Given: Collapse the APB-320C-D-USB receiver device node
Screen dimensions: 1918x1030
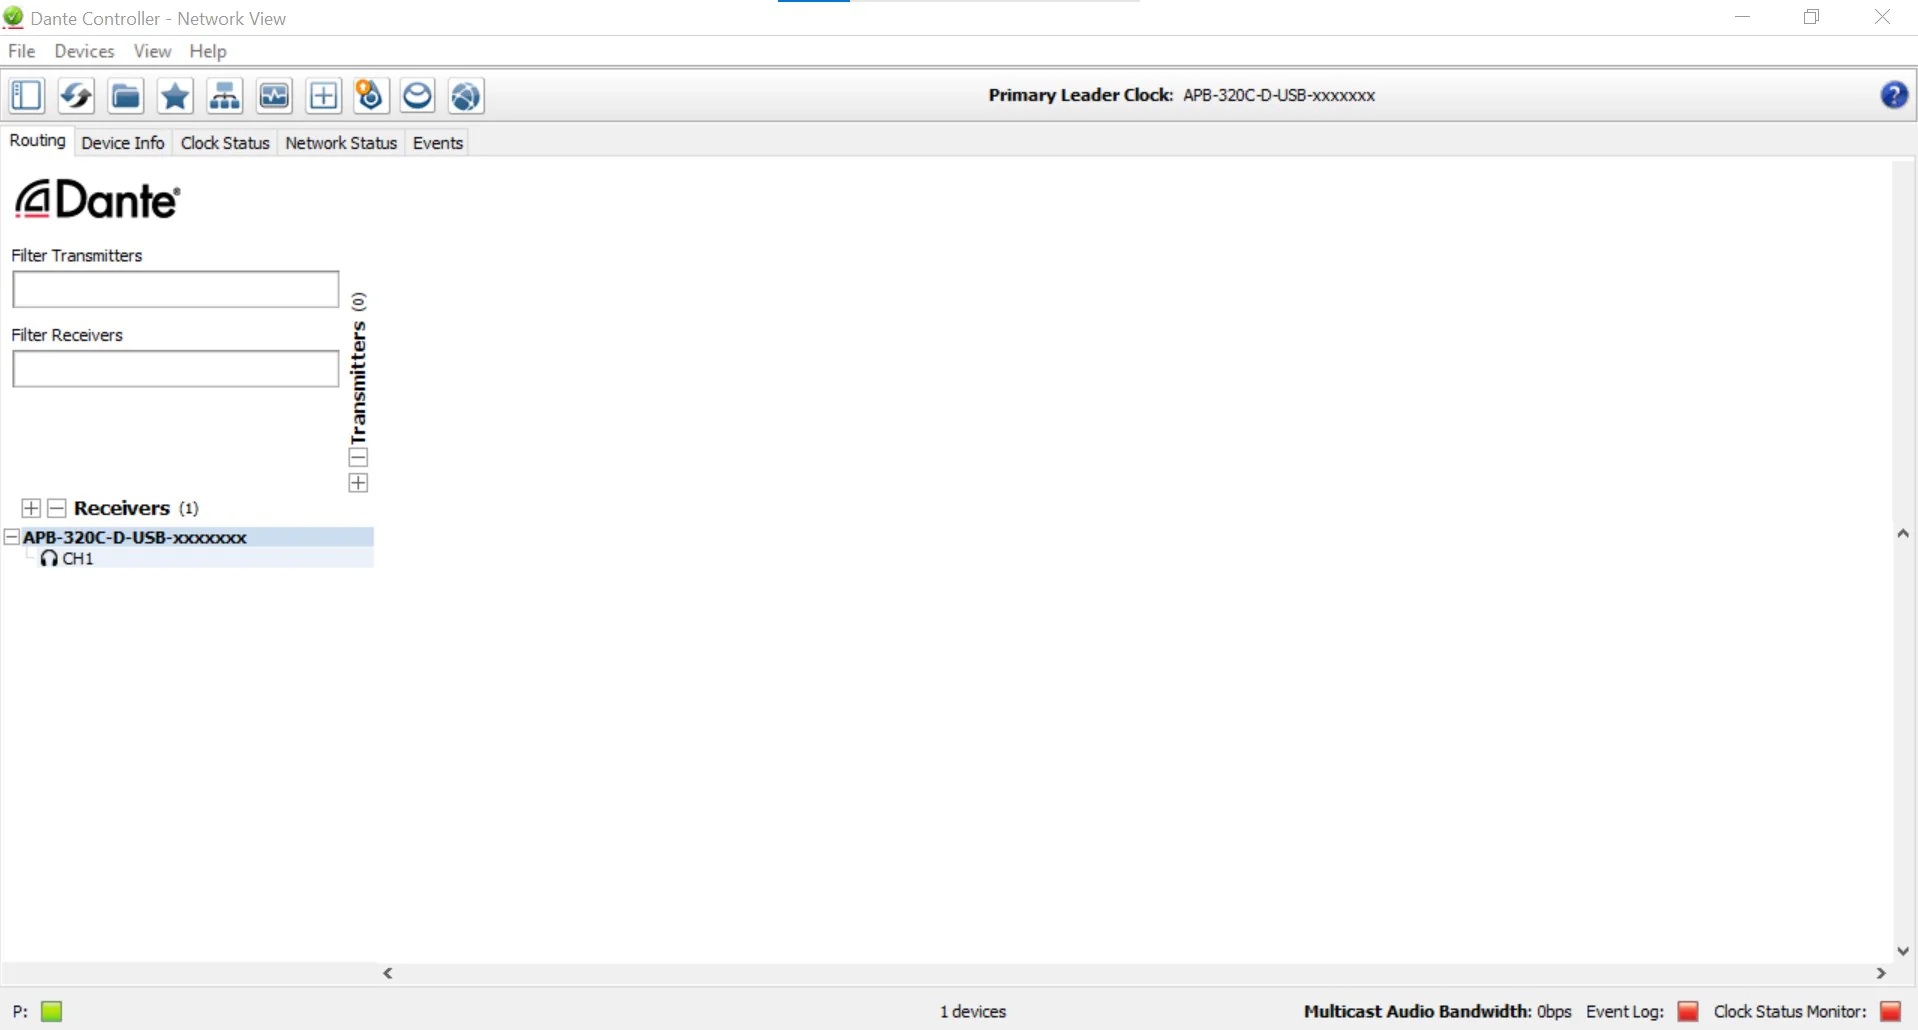Looking at the screenshot, I should point(12,537).
